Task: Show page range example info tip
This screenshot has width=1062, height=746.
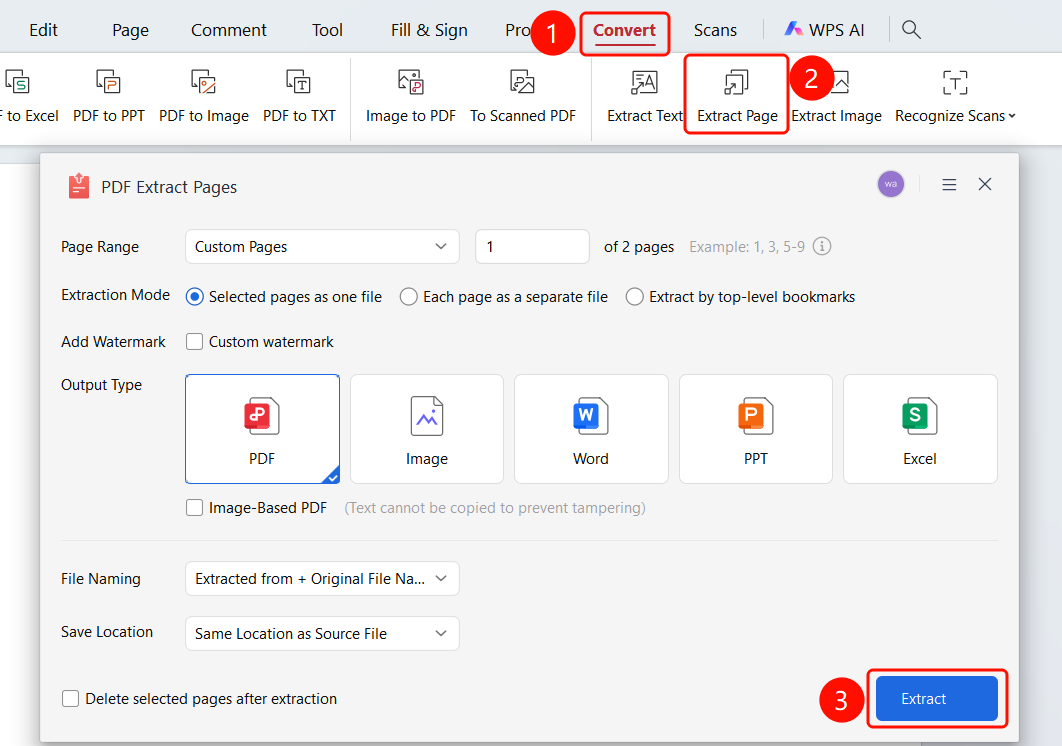Action: [822, 247]
